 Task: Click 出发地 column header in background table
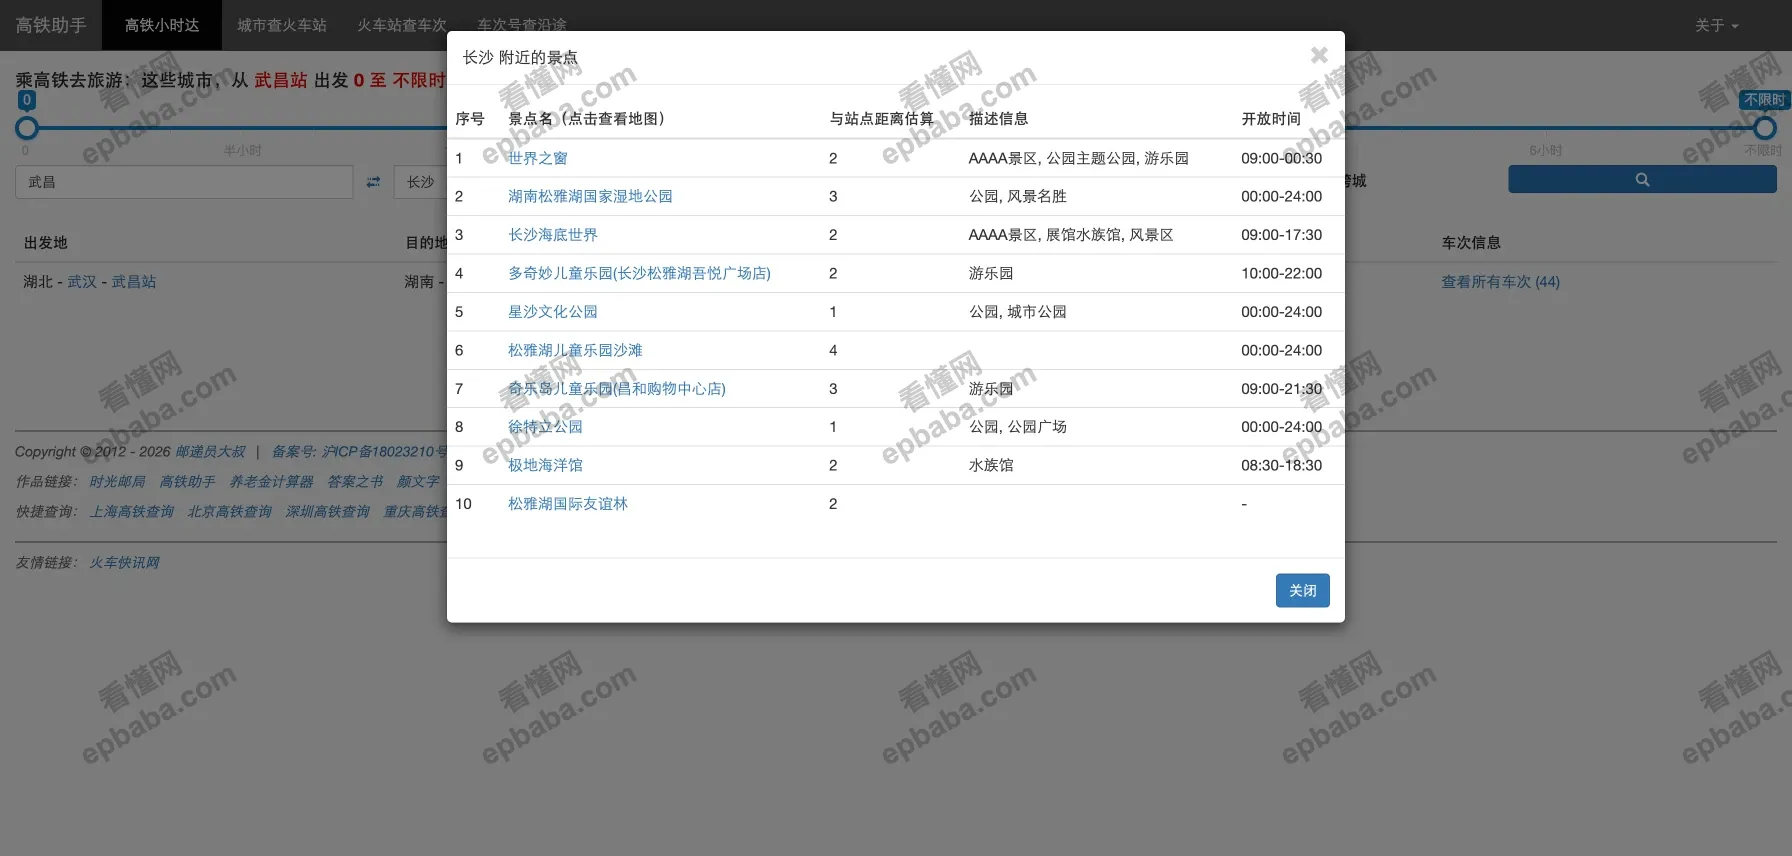(46, 243)
